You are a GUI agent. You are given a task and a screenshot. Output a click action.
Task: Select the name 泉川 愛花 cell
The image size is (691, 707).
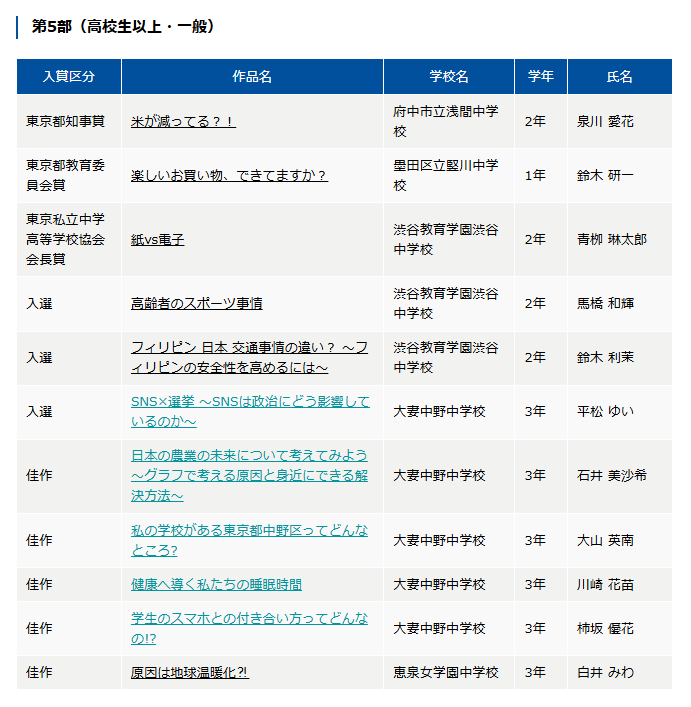coord(605,121)
